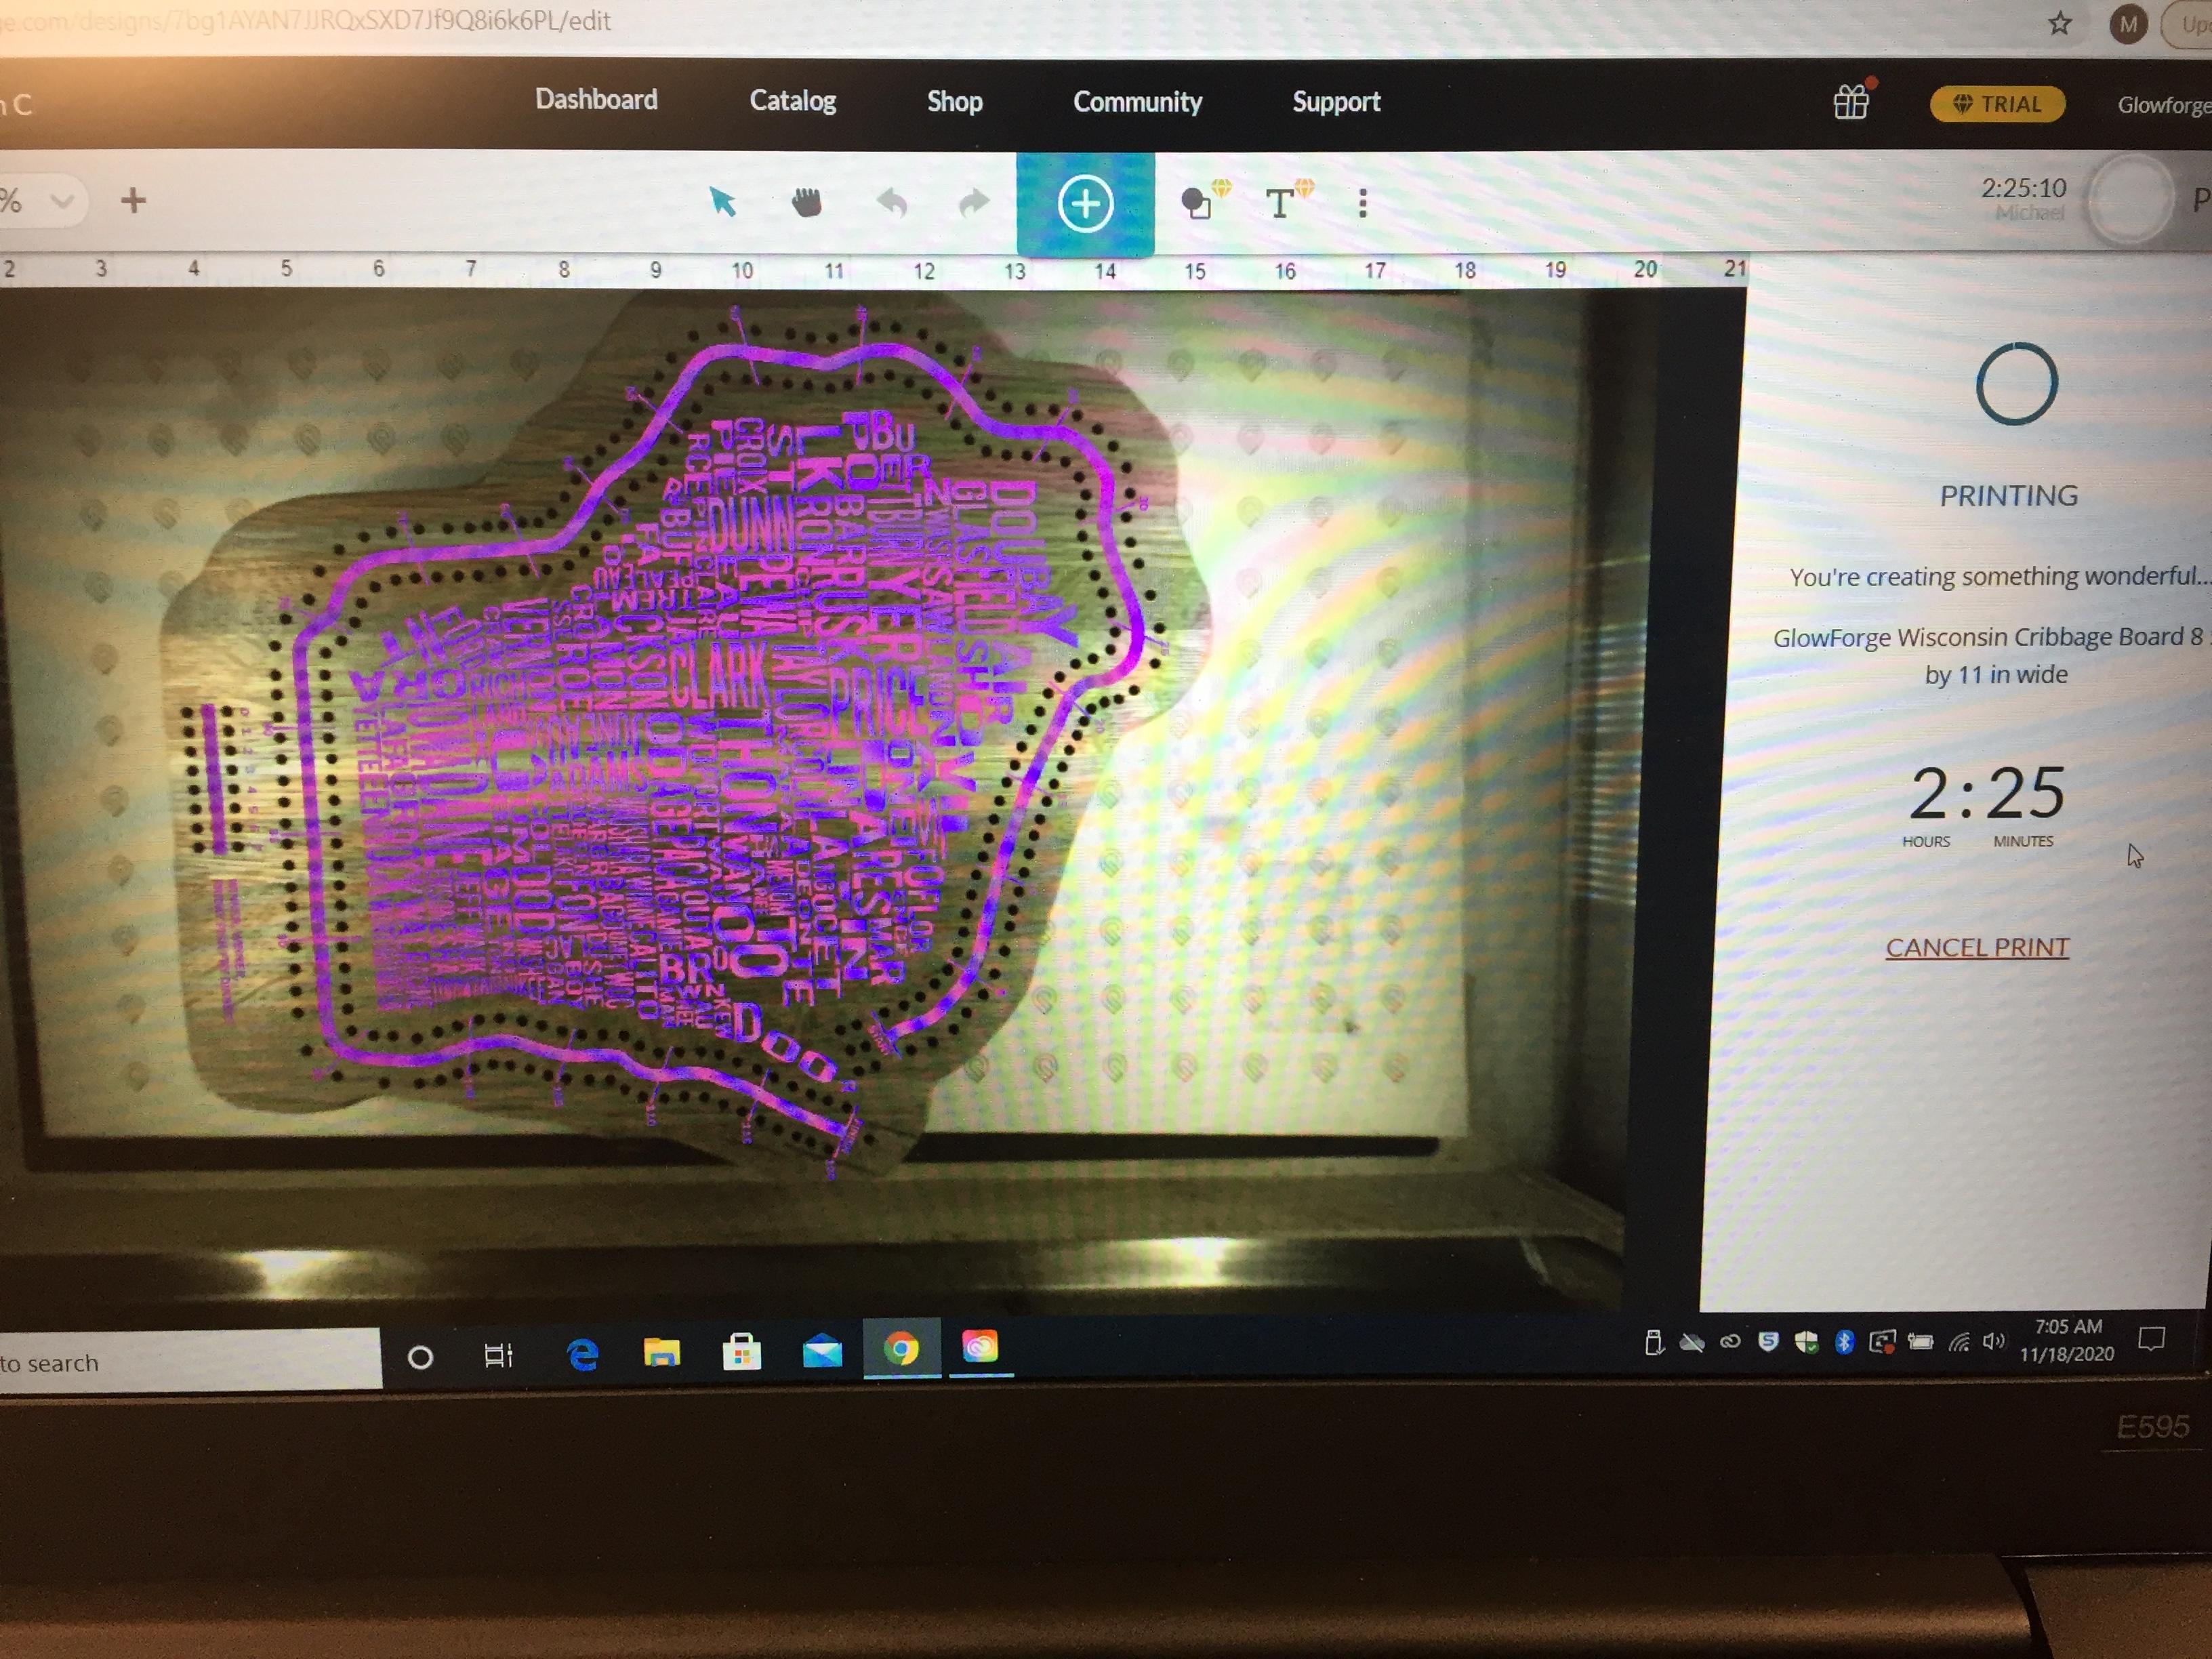Open the Community page
This screenshot has height=1659, width=2212.
1137,102
